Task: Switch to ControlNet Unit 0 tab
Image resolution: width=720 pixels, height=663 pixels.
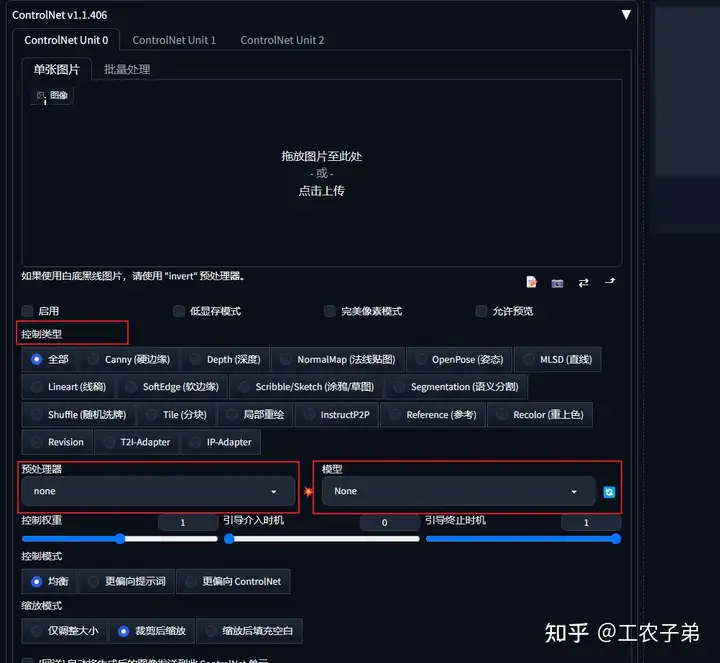Action: 66,40
